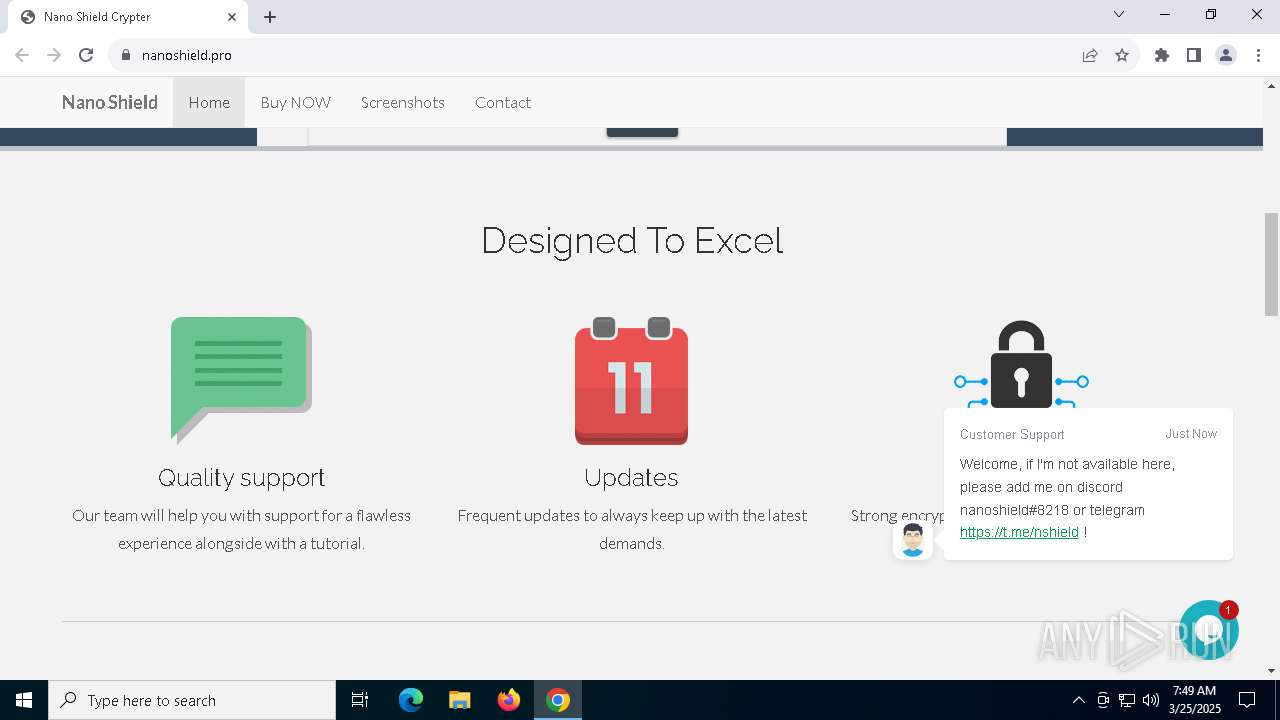
Task: Open the Chrome three-dot menu
Action: pos(1258,55)
